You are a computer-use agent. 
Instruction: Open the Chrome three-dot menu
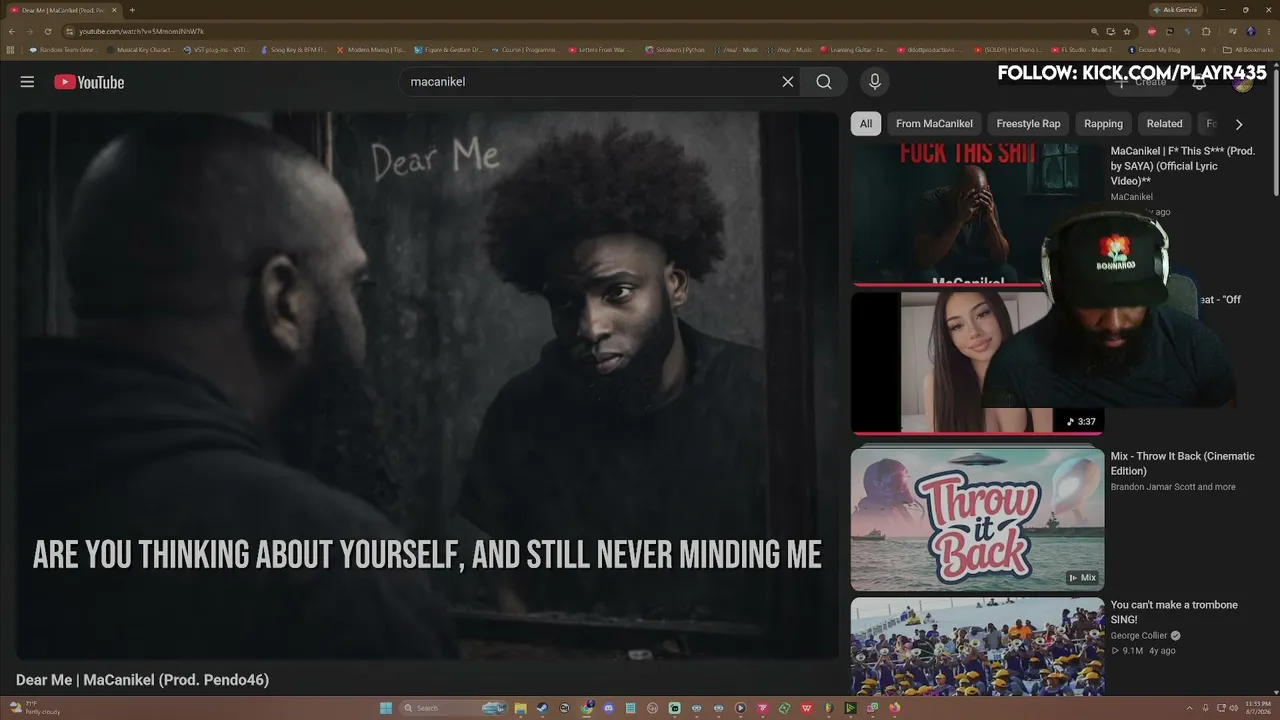coord(1268,31)
